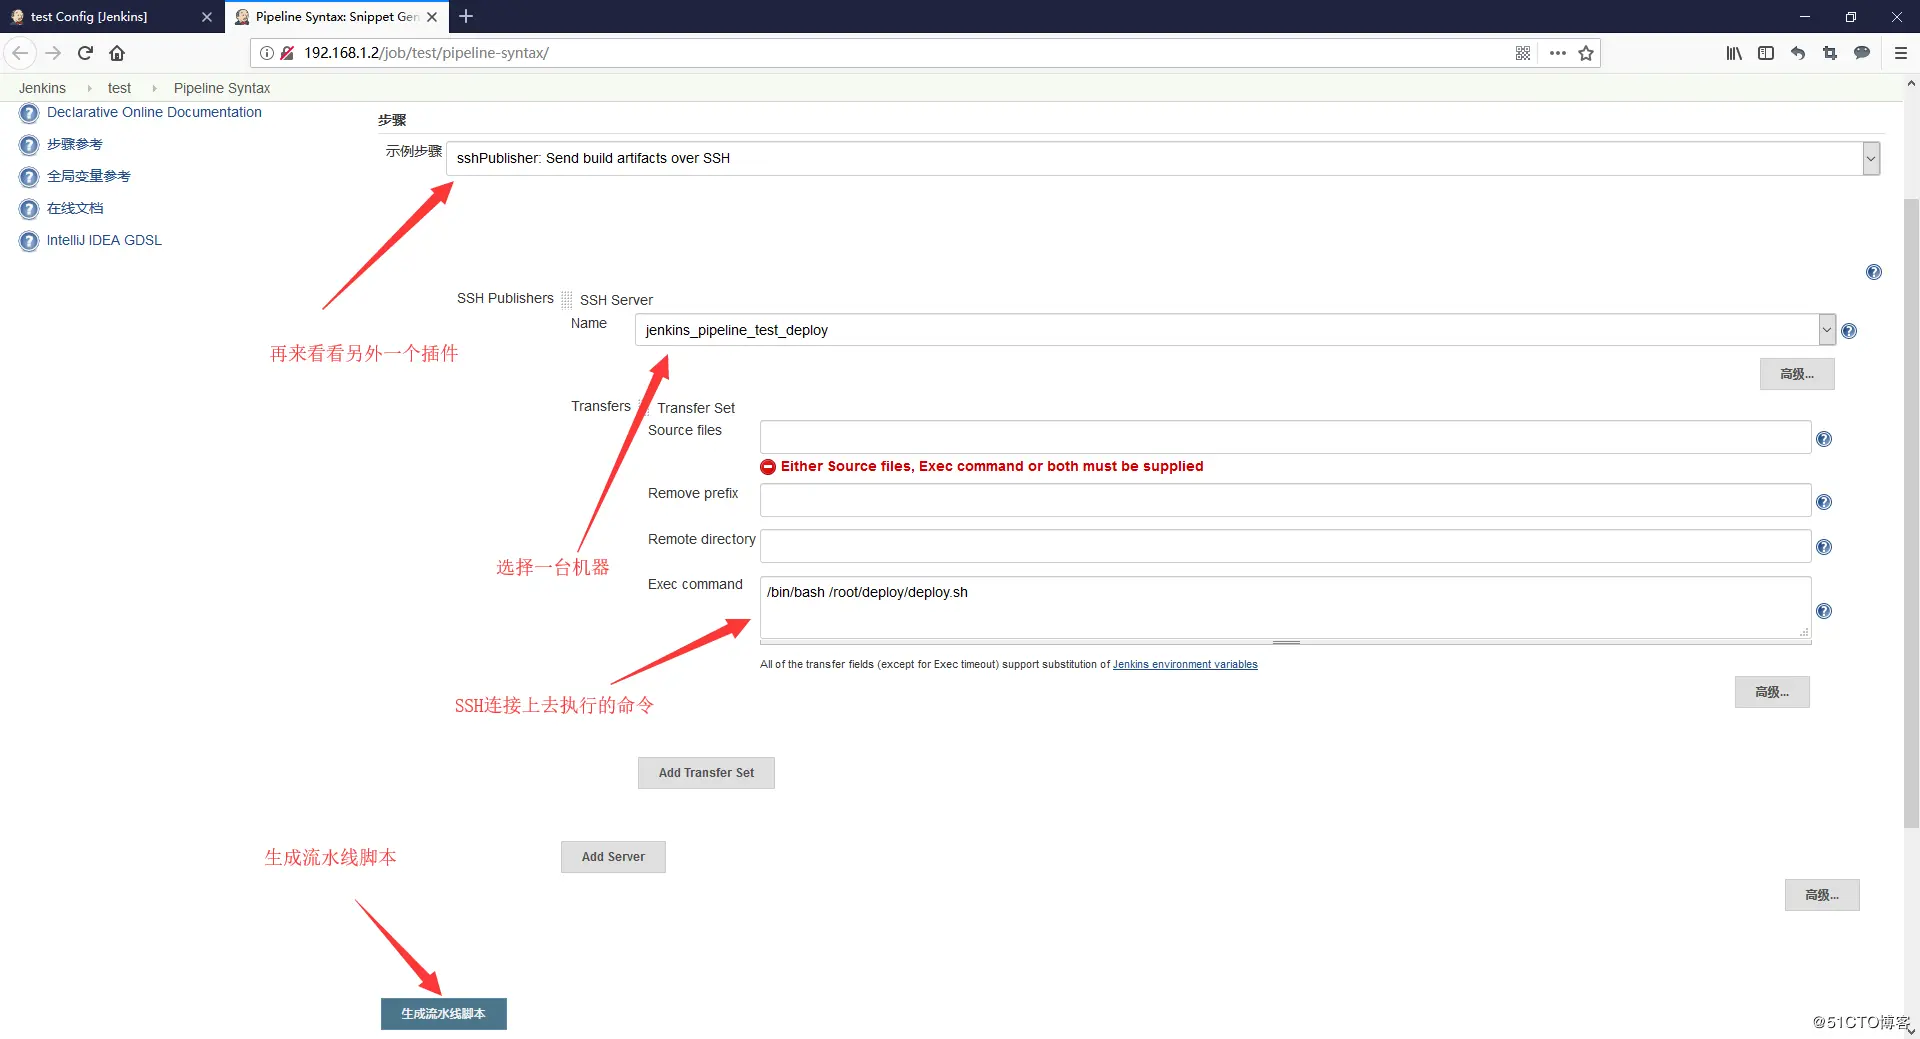Click the Jenkins breadcrumb
Screen dimensions: 1920x1039
coord(42,88)
